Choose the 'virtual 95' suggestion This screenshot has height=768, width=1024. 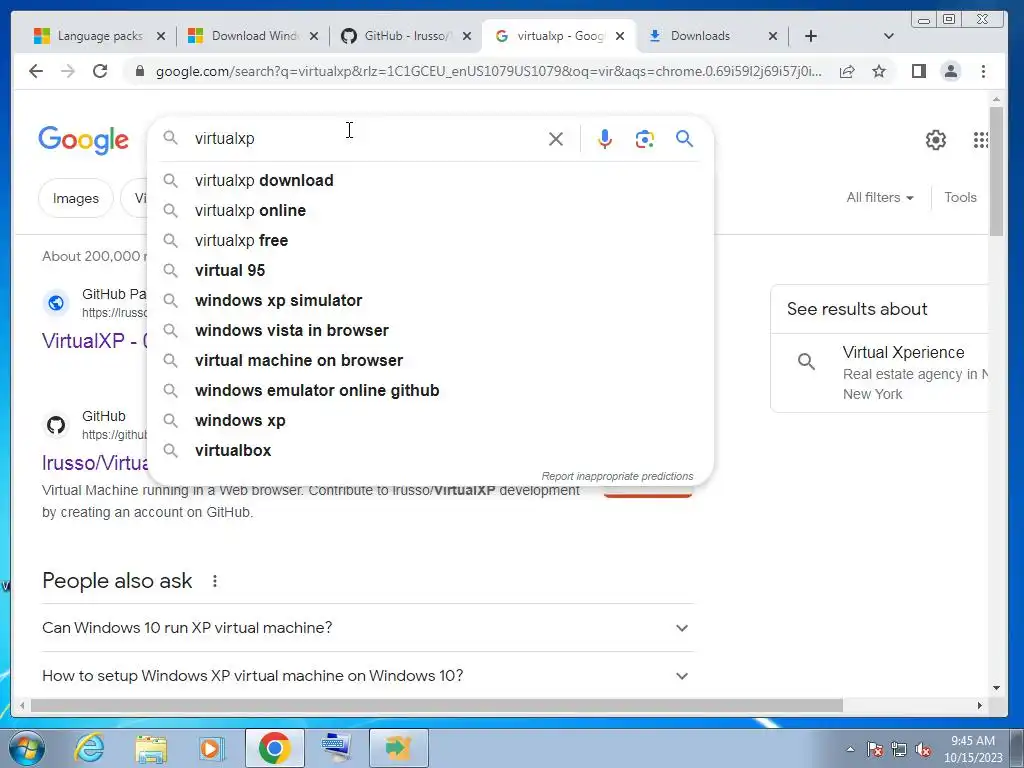click(431, 270)
